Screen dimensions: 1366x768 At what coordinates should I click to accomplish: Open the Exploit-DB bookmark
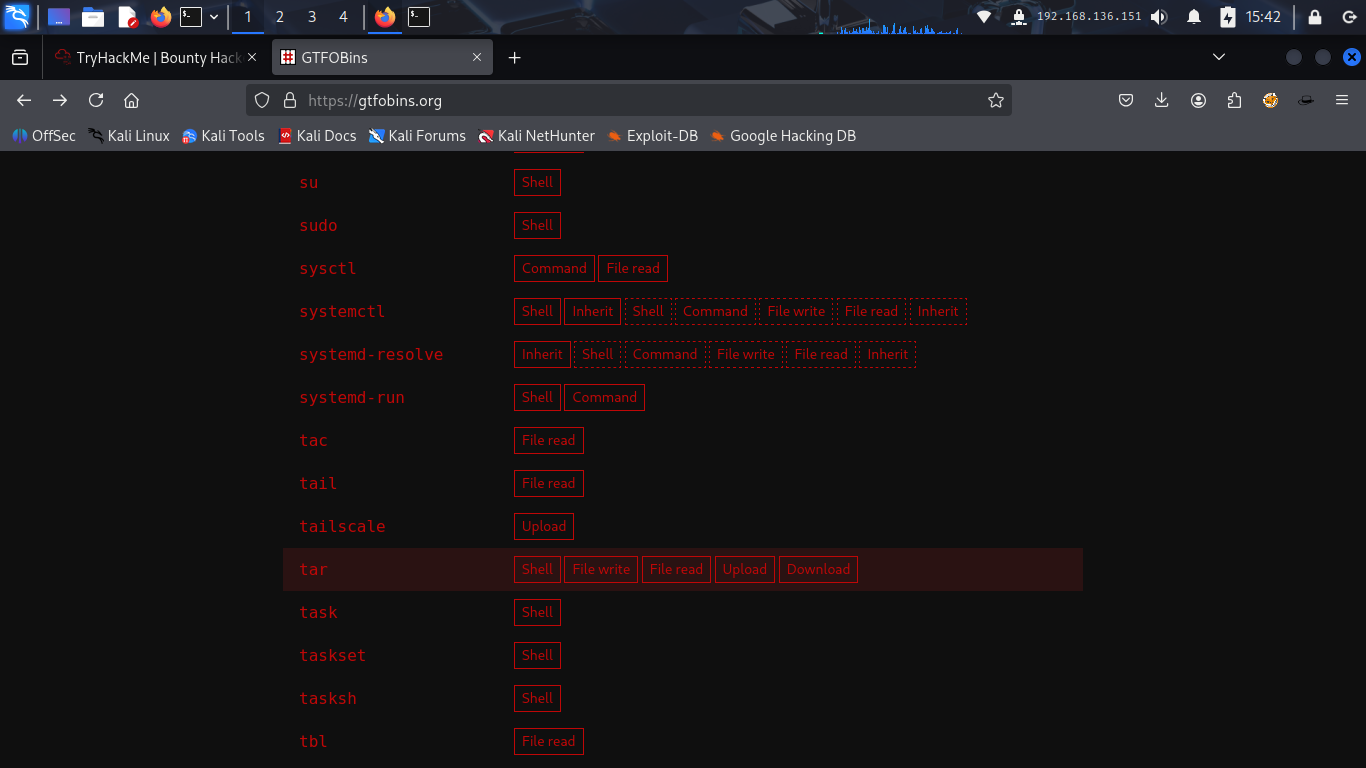pyautogui.click(x=652, y=136)
